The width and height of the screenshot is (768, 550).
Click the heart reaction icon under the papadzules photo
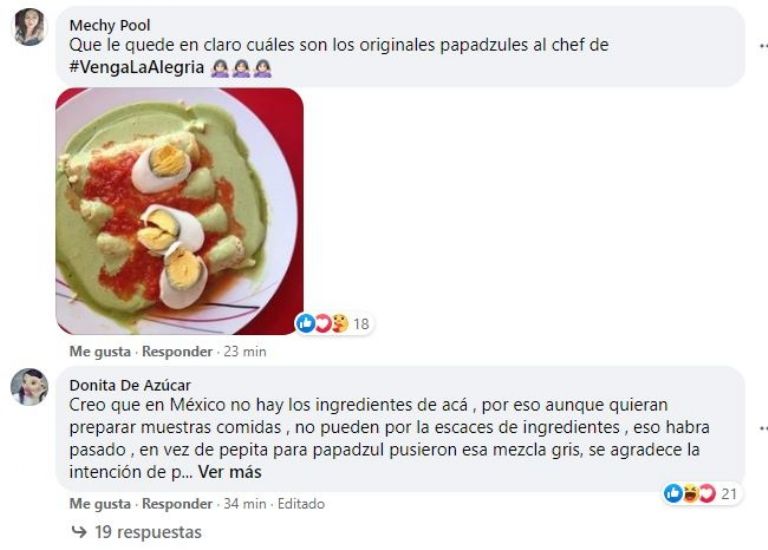click(x=322, y=323)
